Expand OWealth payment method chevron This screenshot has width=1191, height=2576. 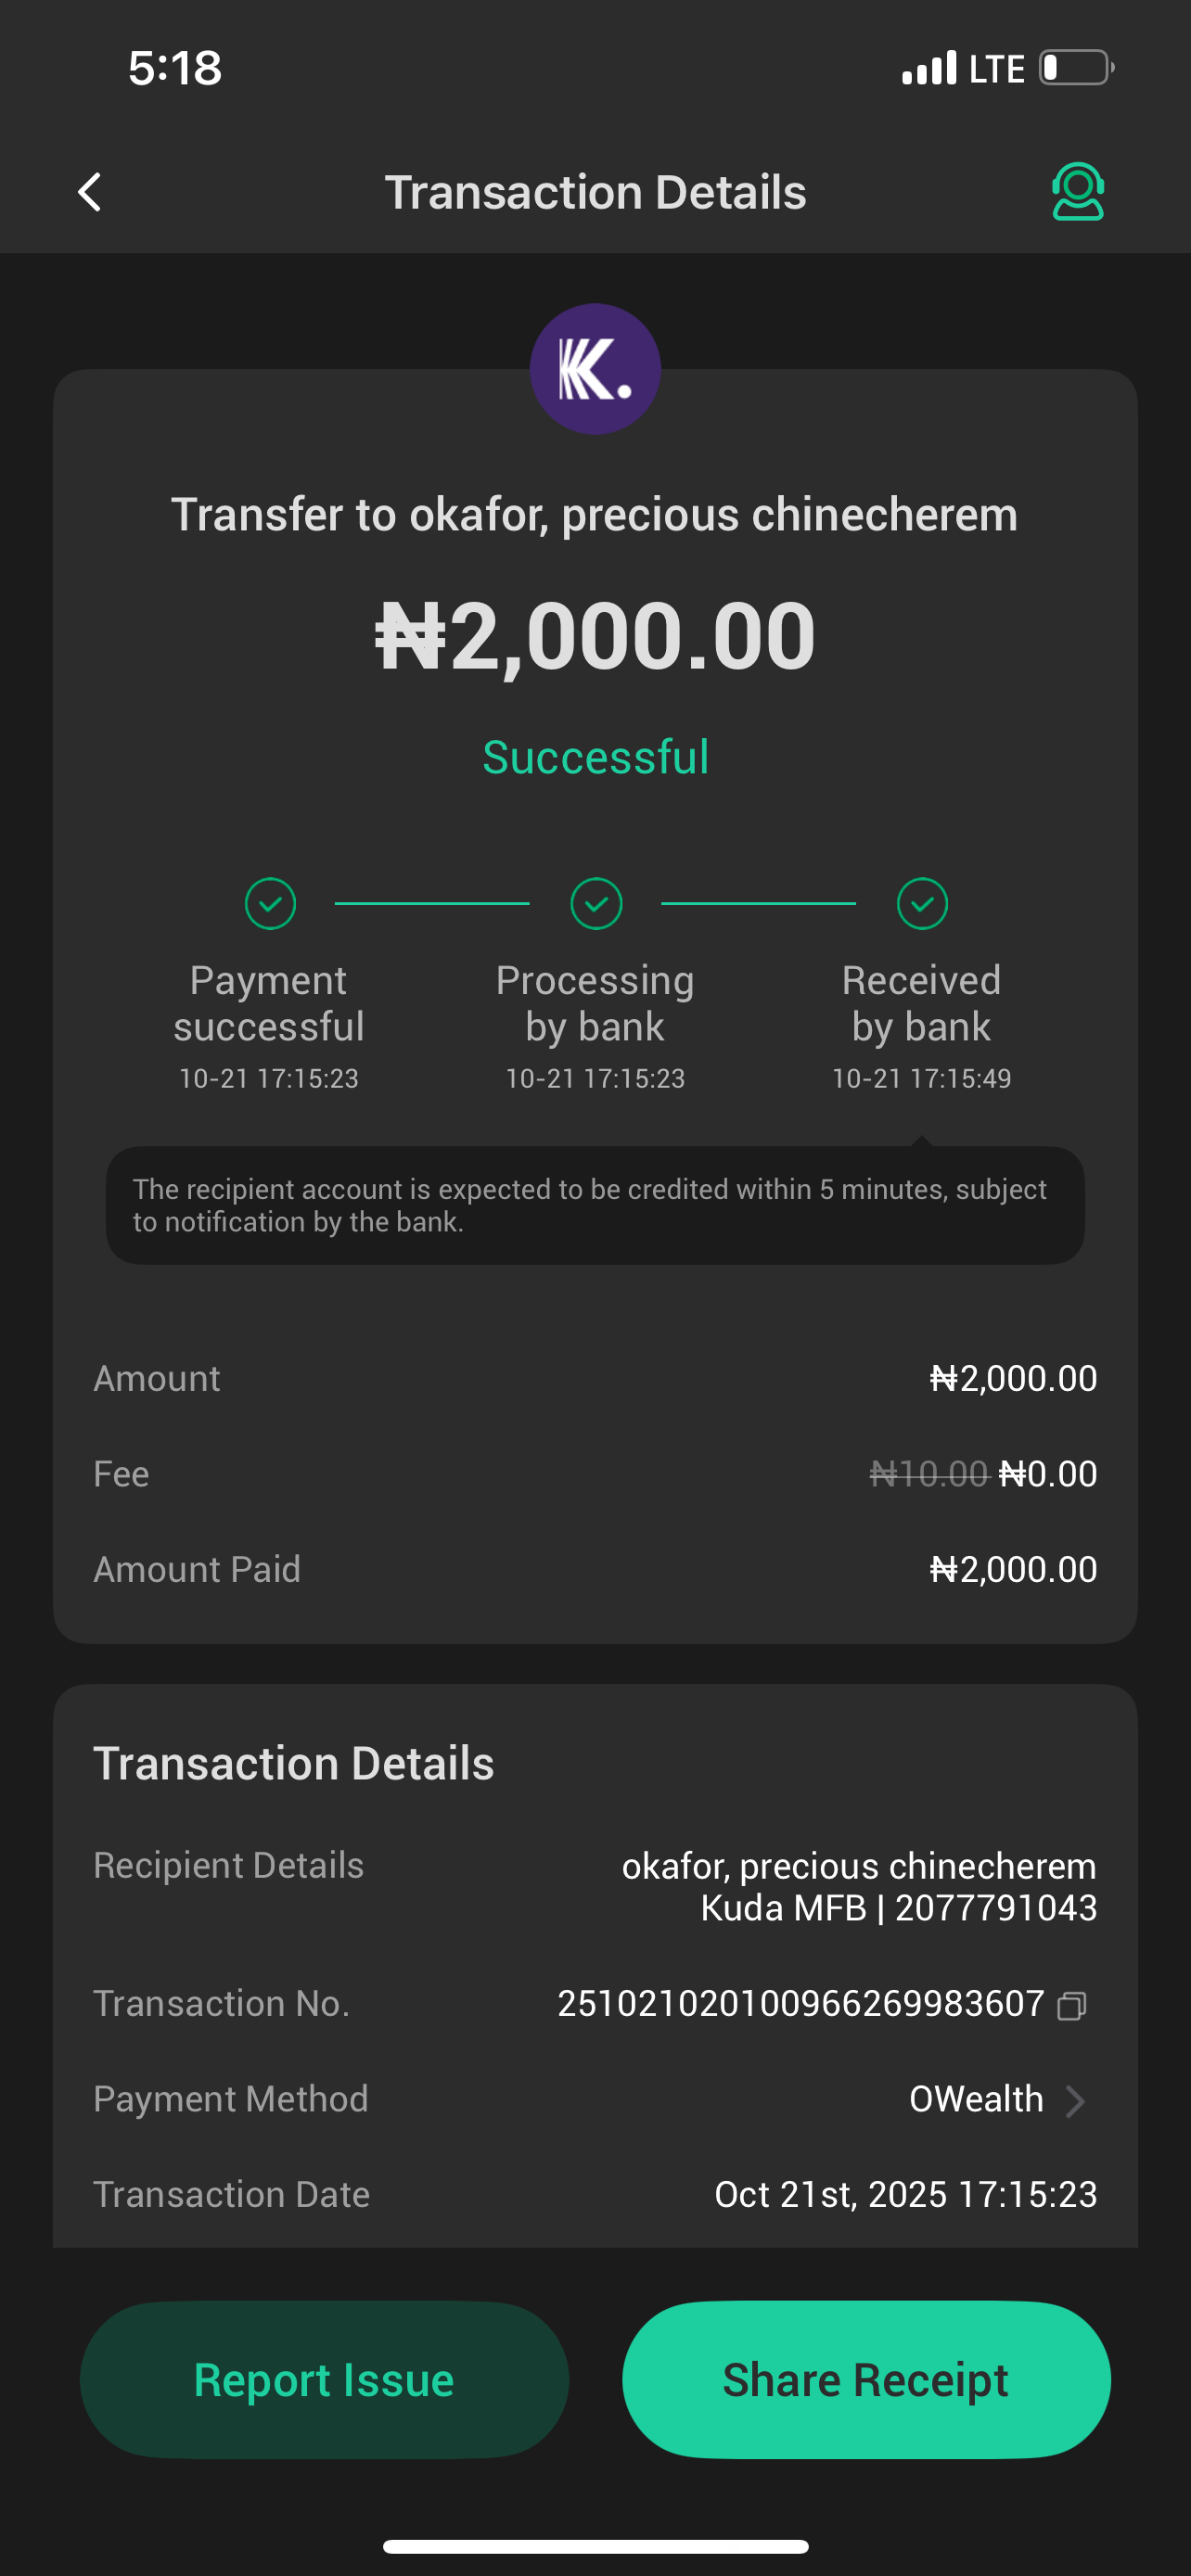pos(1075,2101)
